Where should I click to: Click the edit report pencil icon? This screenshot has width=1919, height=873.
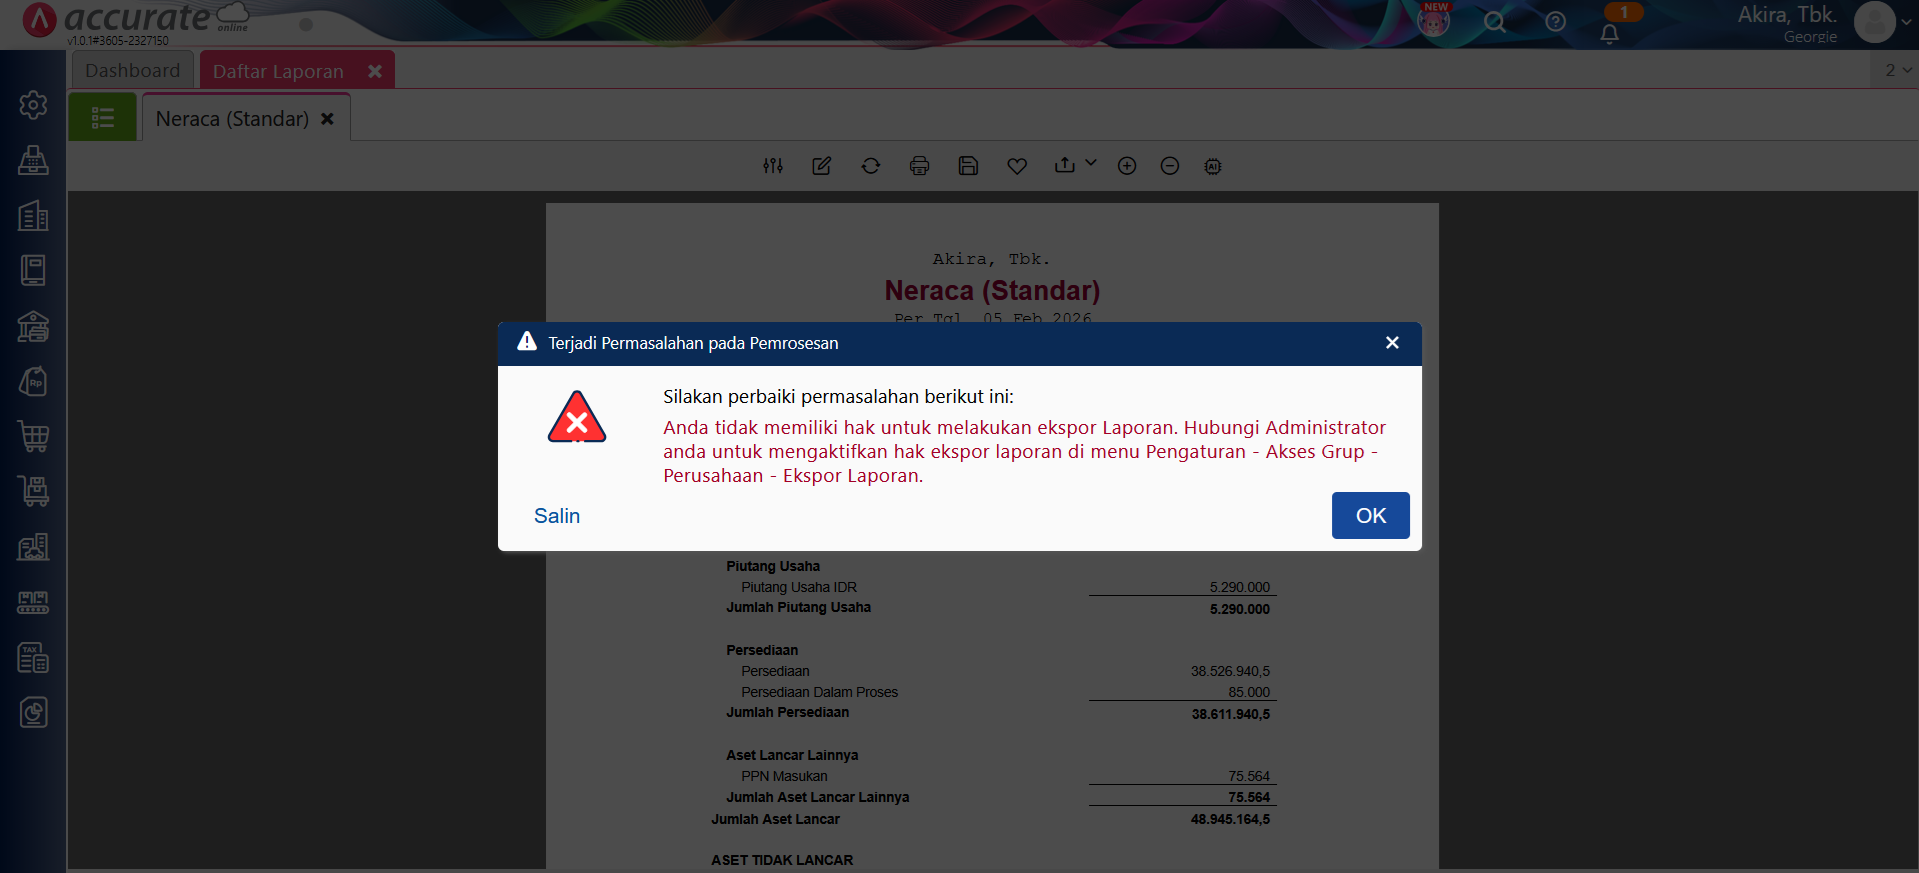(x=822, y=166)
